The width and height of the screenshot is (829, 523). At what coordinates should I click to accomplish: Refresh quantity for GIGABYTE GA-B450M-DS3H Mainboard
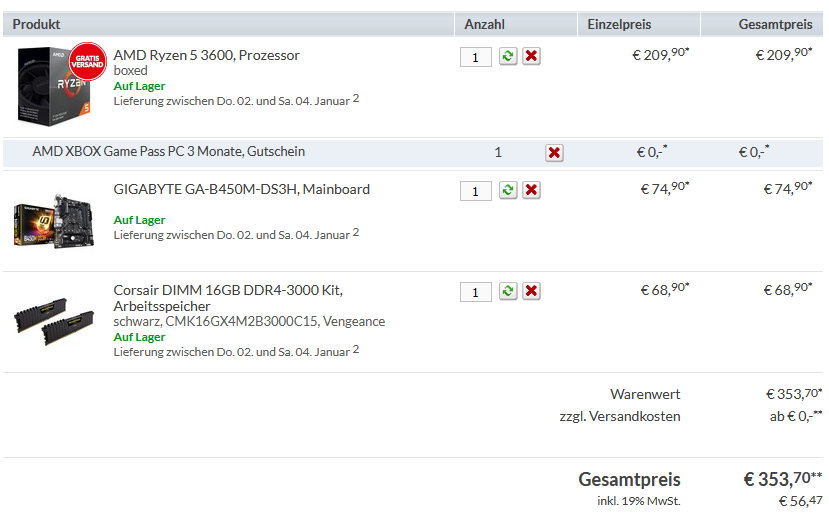(x=508, y=190)
